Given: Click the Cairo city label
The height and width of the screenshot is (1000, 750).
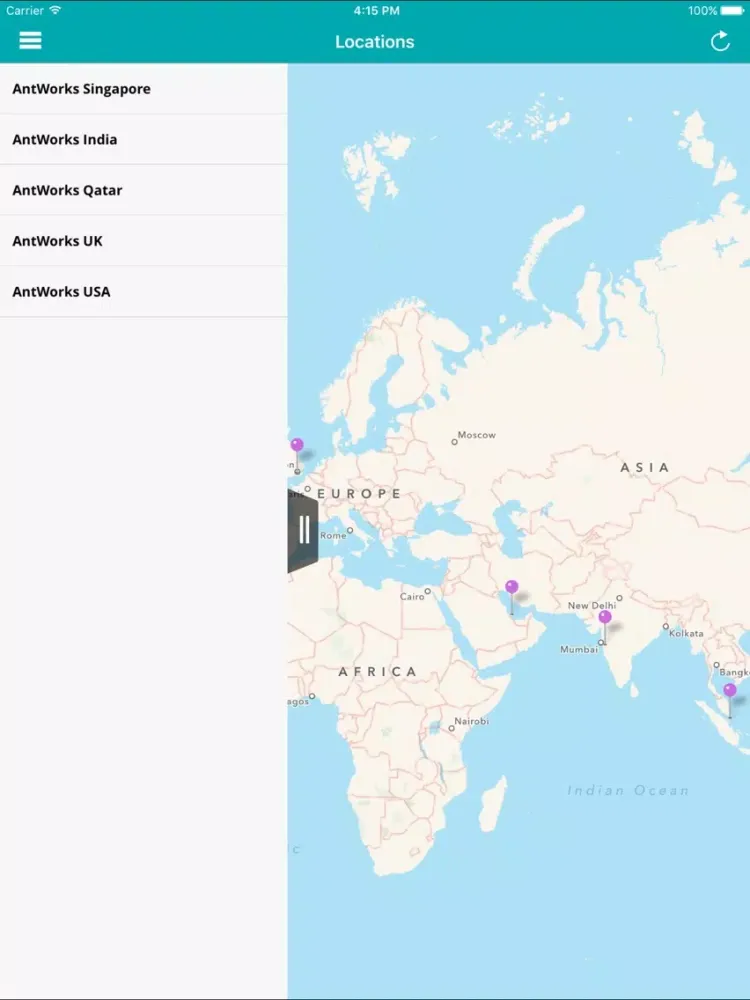Looking at the screenshot, I should click(411, 596).
